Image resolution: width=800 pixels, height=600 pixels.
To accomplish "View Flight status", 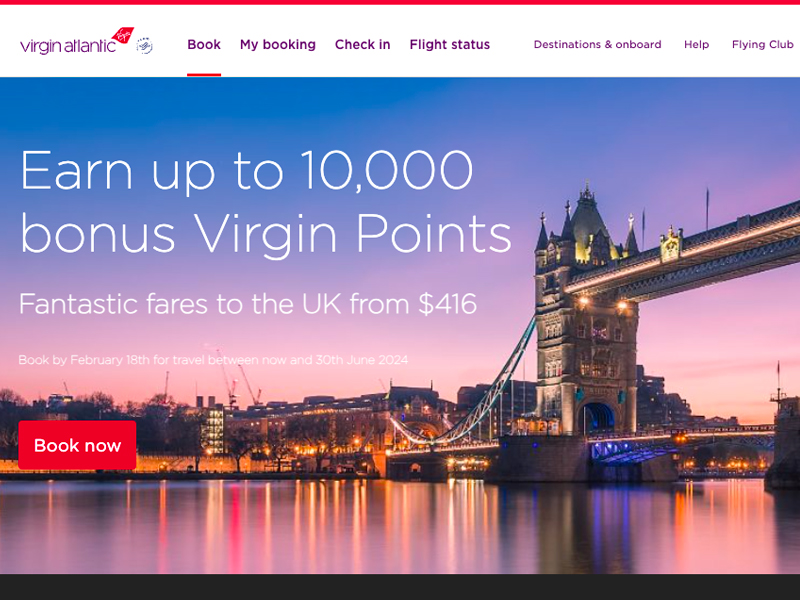I will [x=449, y=45].
